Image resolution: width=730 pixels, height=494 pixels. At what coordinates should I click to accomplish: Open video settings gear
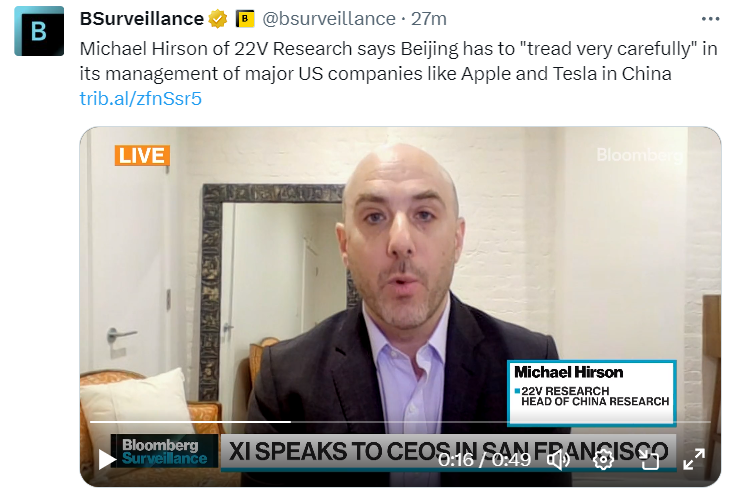(x=603, y=460)
